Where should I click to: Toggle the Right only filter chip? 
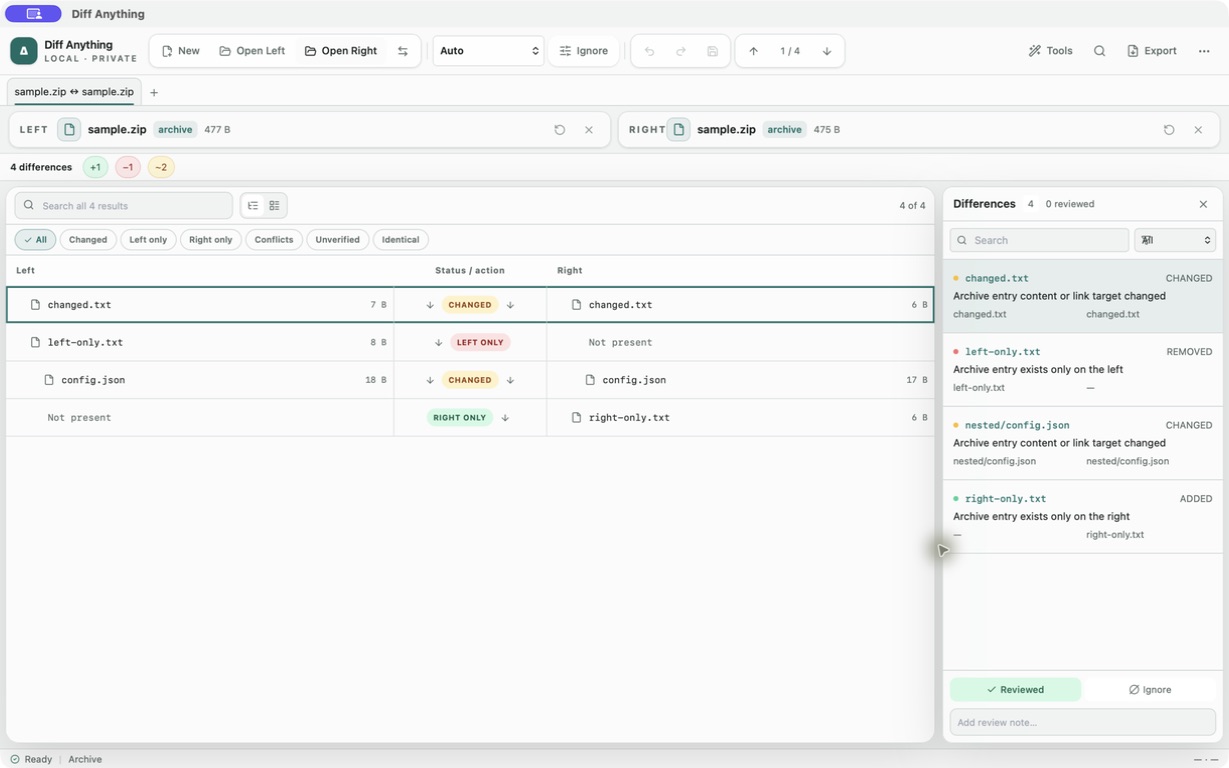click(x=210, y=240)
